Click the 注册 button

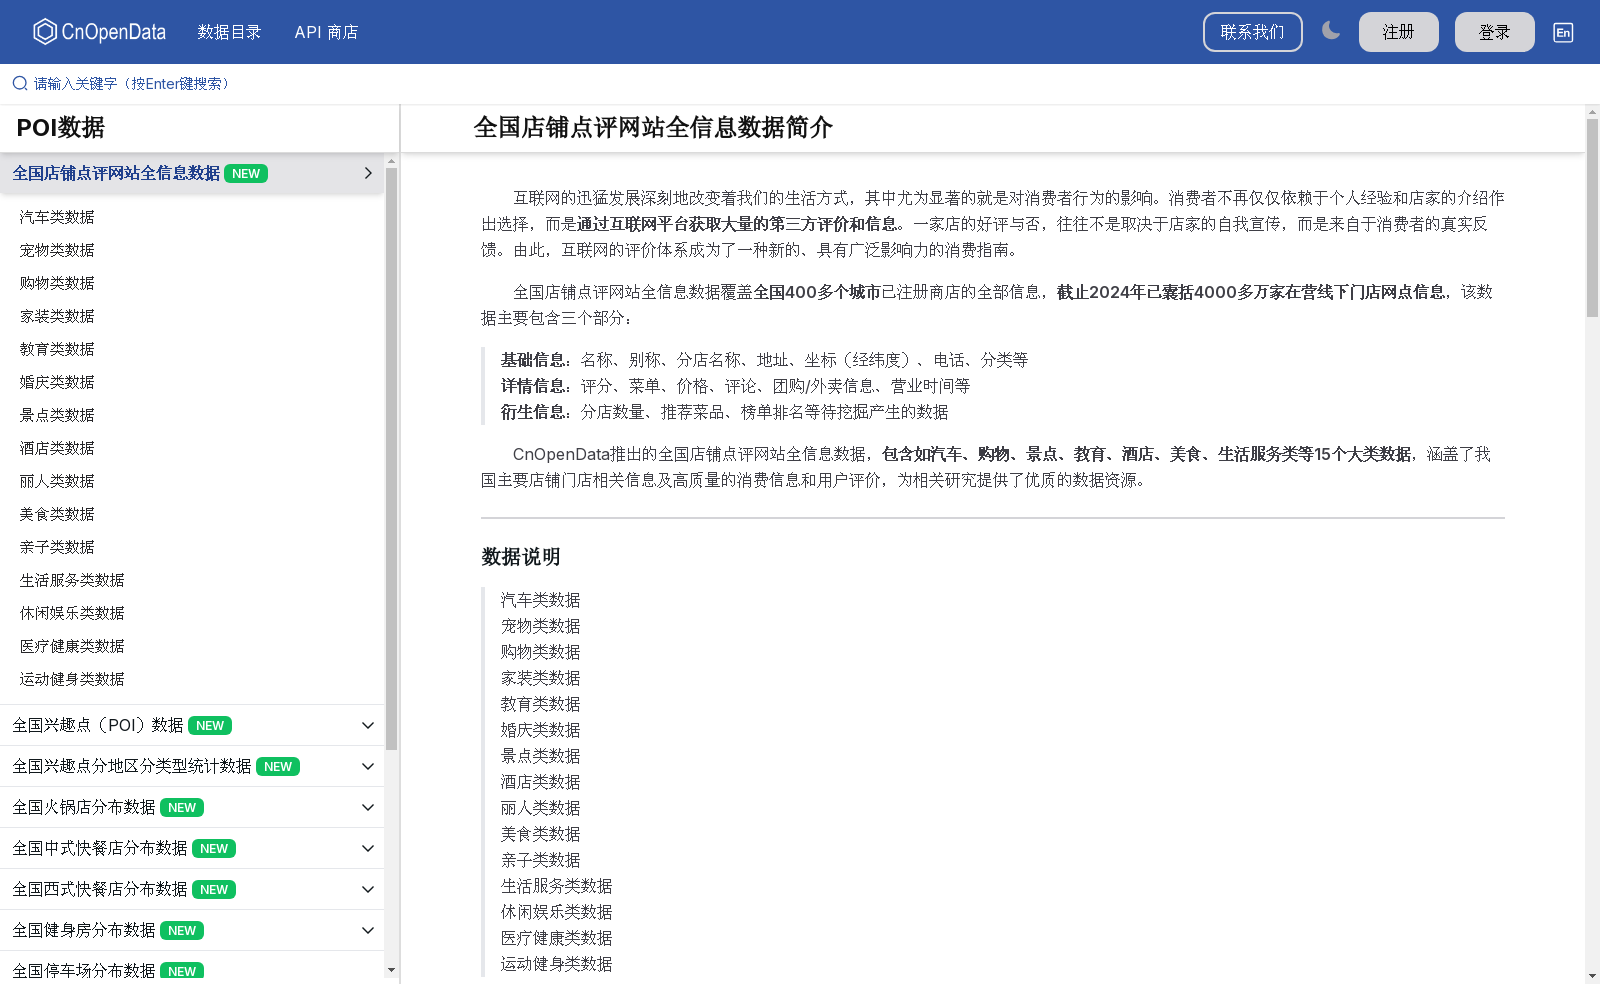[1398, 32]
